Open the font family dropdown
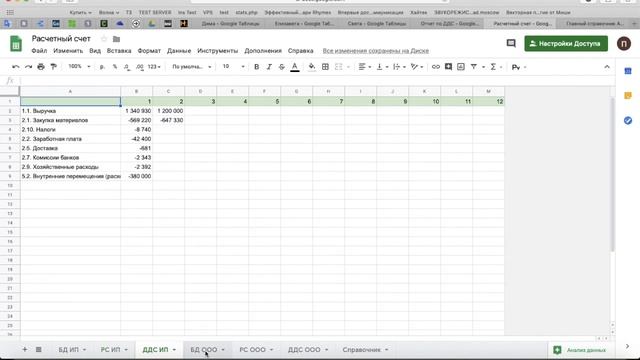 click(x=191, y=67)
